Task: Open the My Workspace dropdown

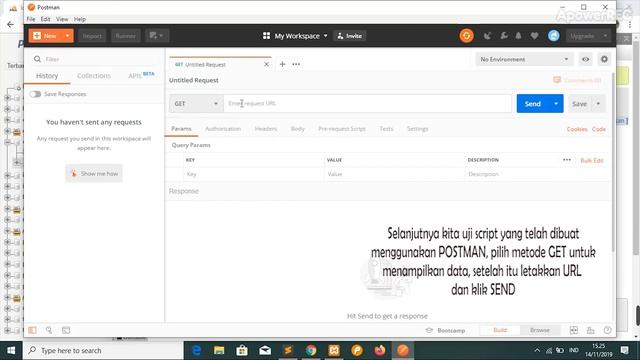Action: point(295,36)
